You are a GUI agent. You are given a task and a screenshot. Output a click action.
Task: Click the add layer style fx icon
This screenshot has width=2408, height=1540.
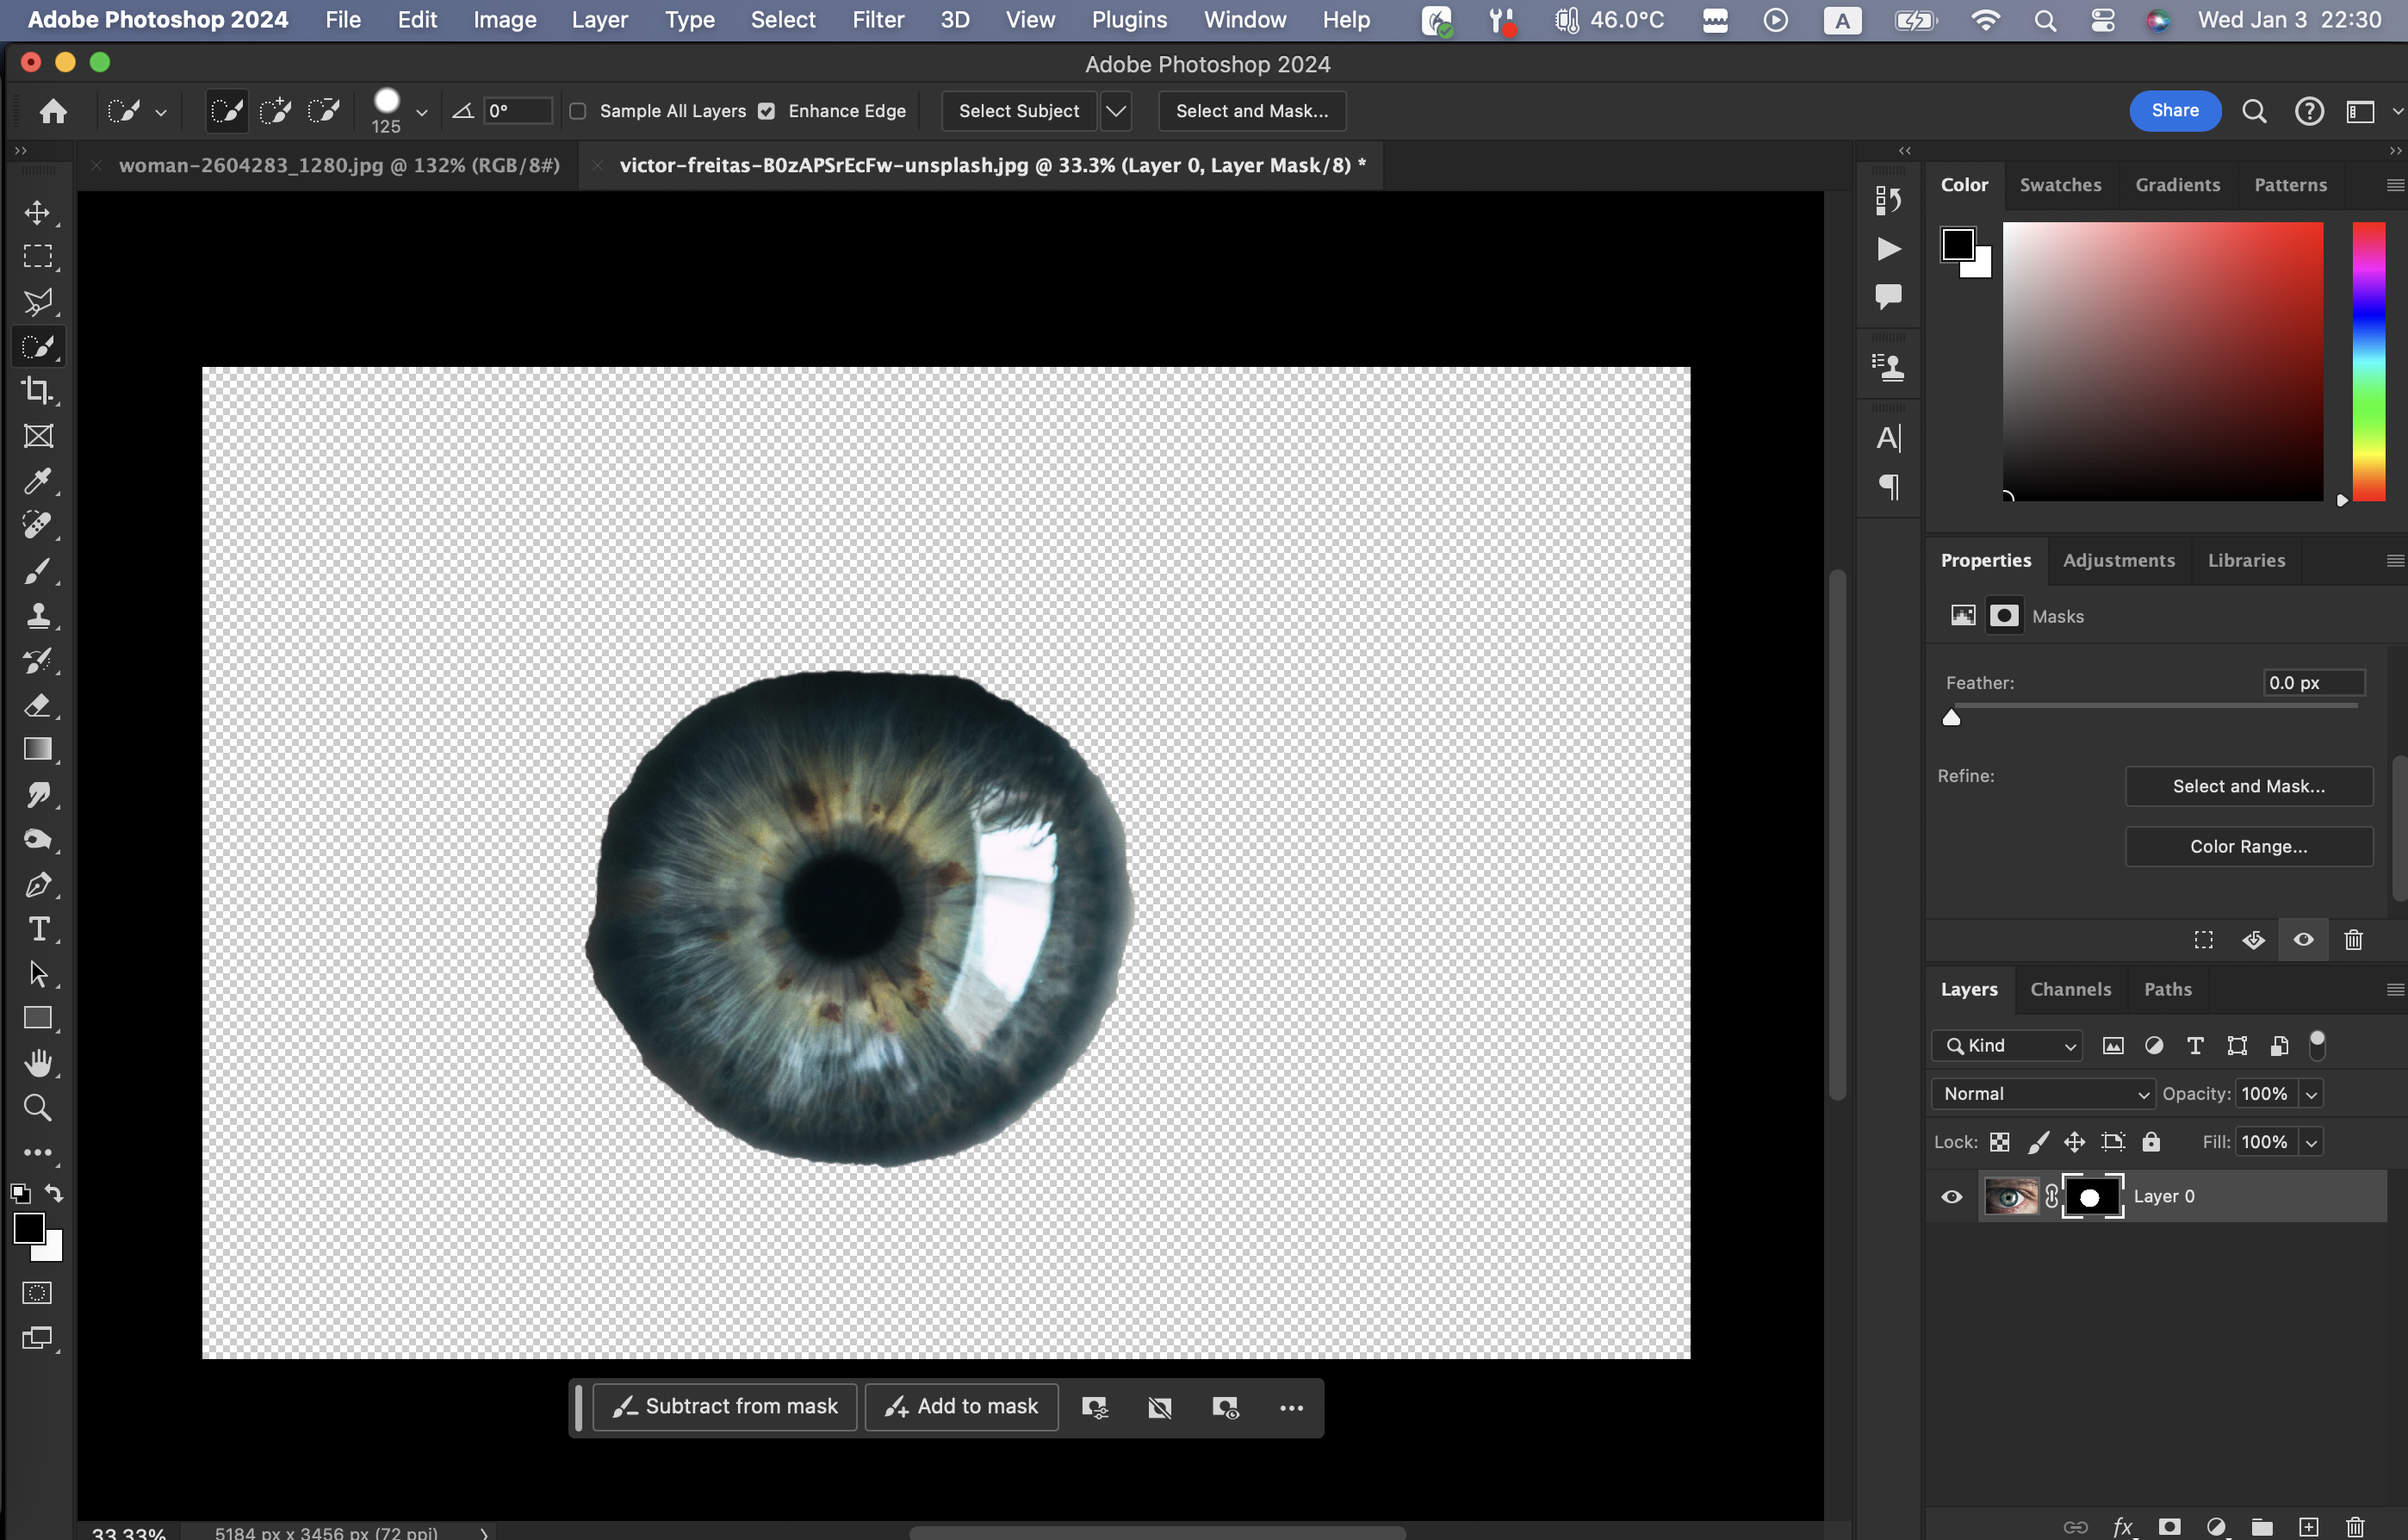tap(2122, 1527)
